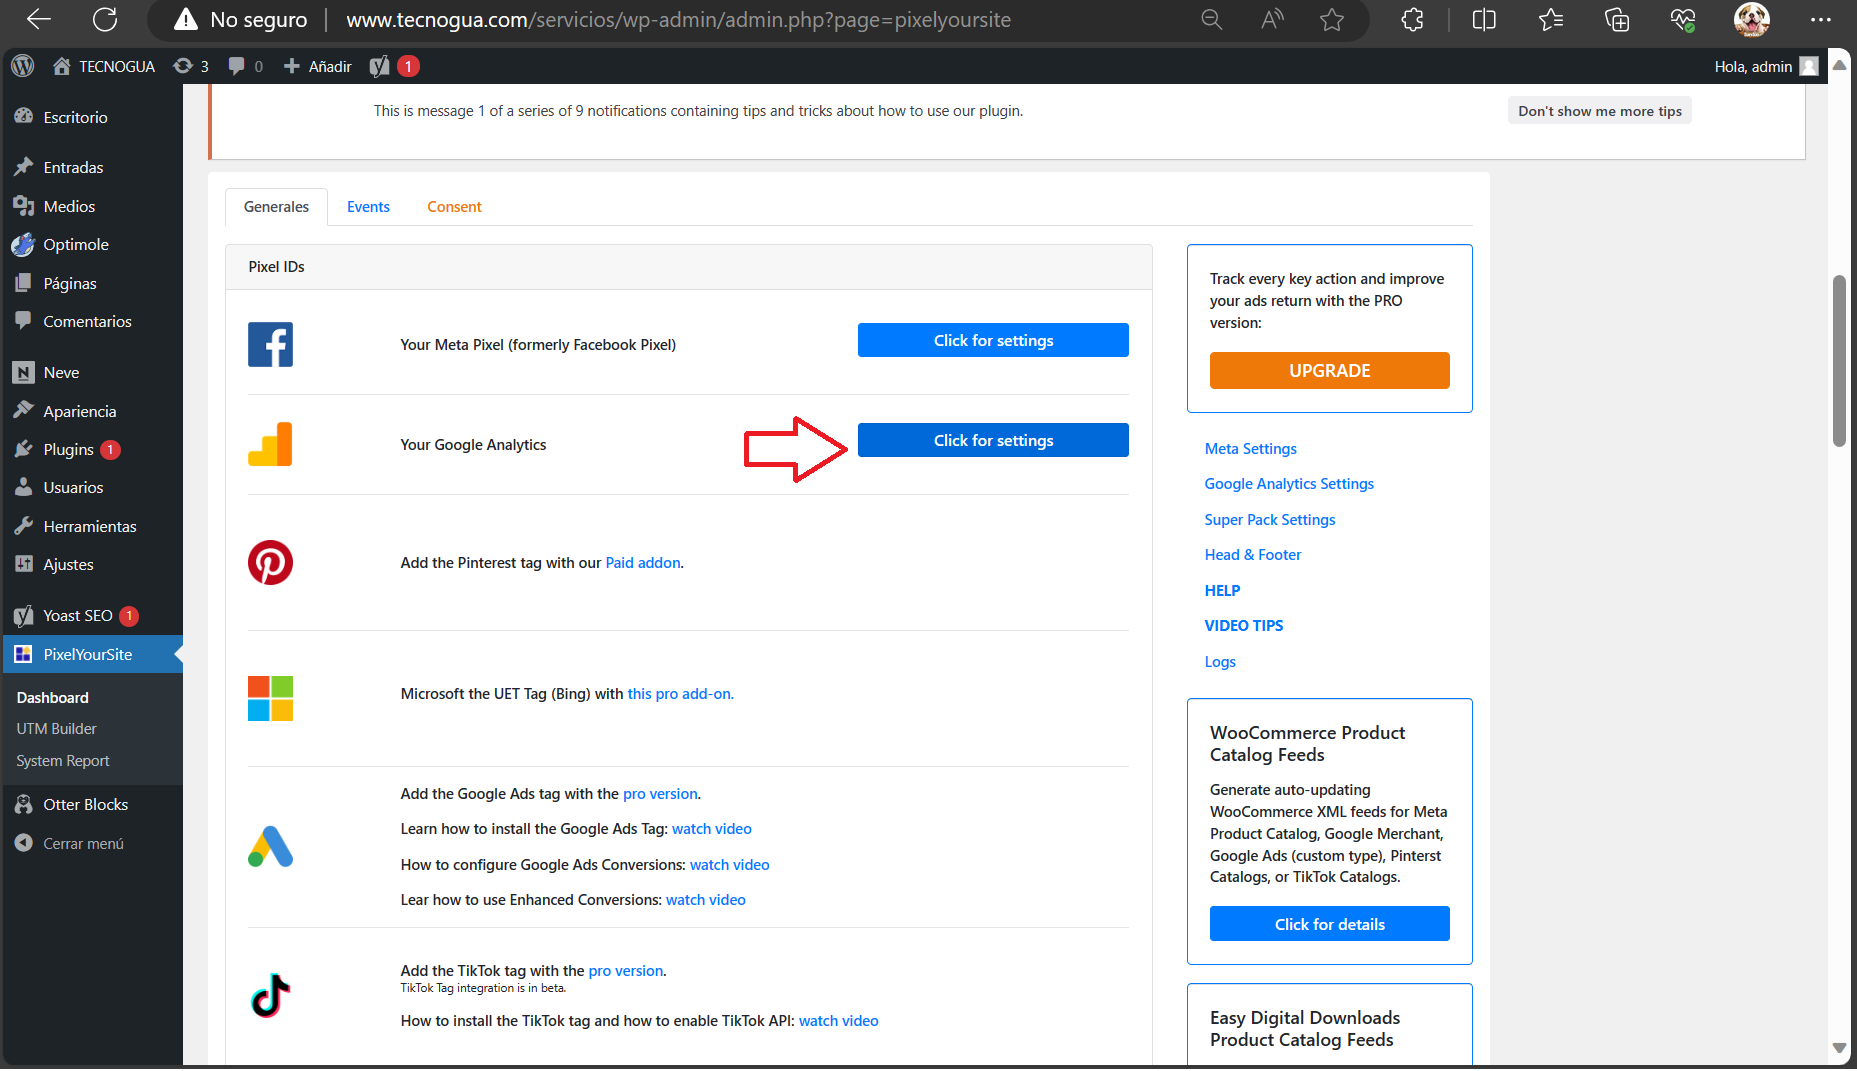Open the Meta Settings link
Viewport: 1857px width, 1071px height.
[1250, 448]
